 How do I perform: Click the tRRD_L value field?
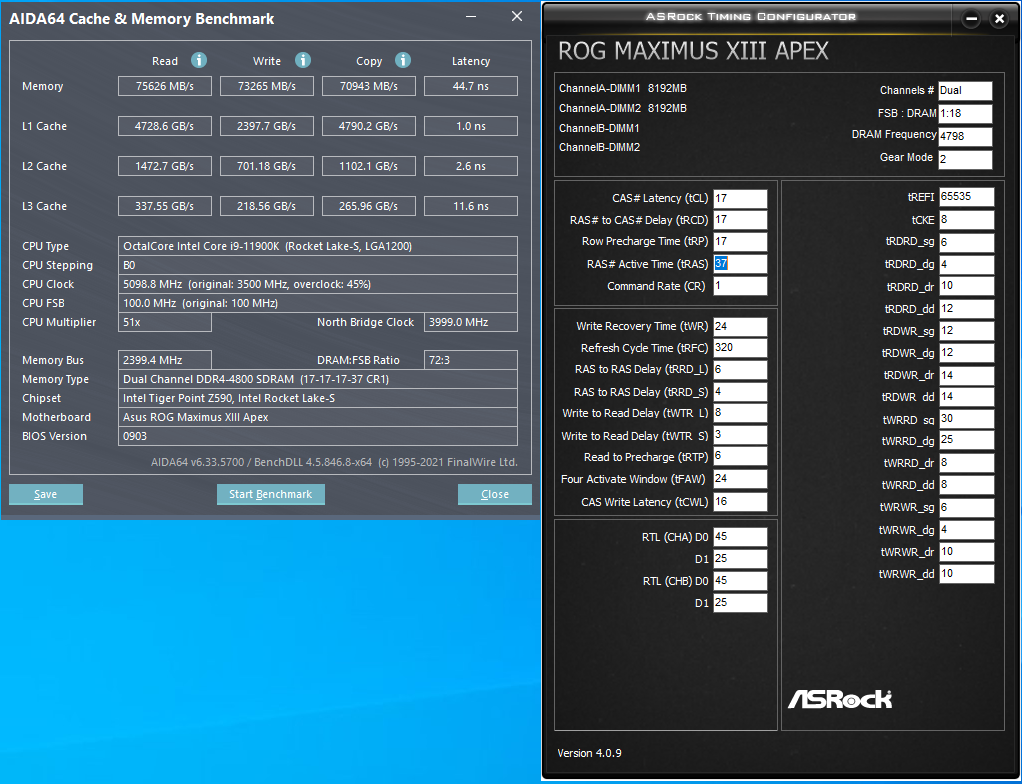click(740, 370)
